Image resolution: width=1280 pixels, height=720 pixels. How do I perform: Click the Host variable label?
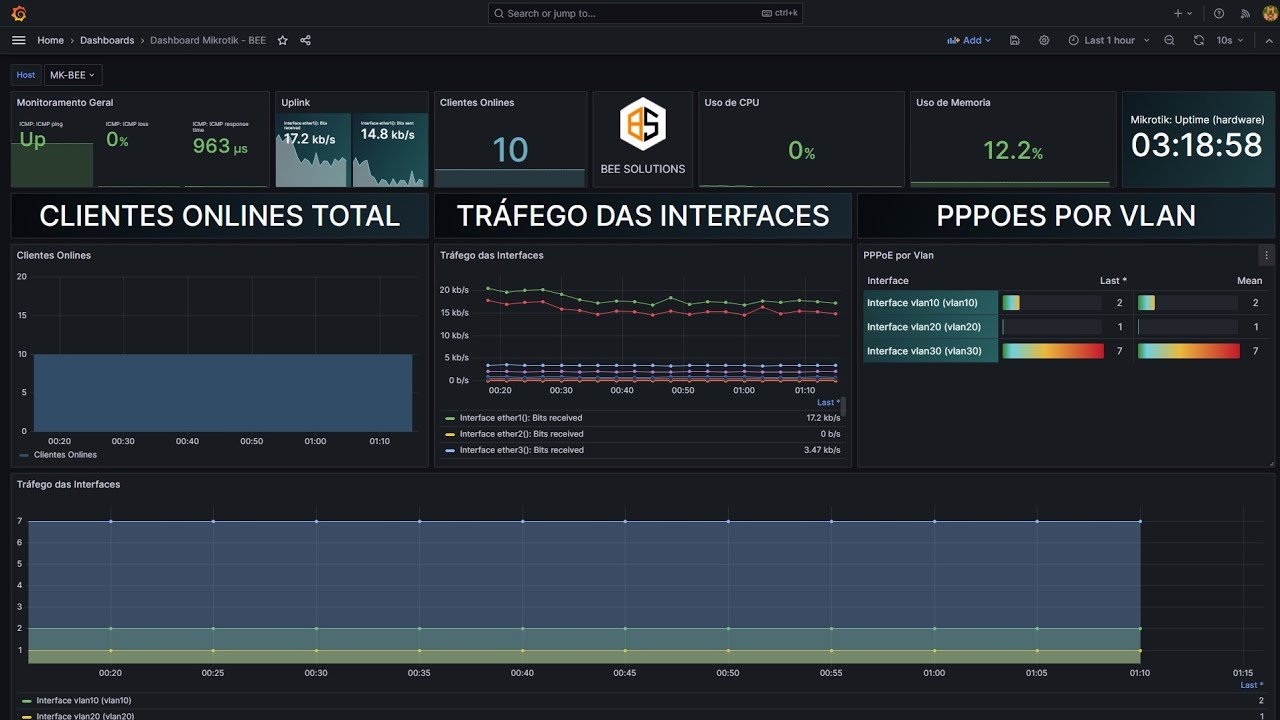pyautogui.click(x=26, y=75)
